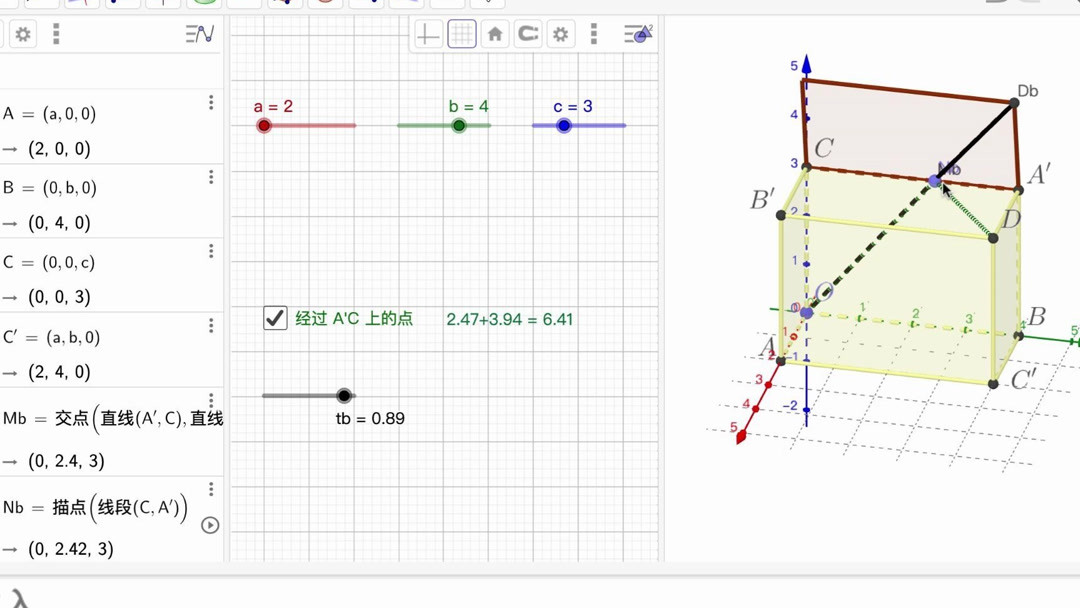This screenshot has width=1080, height=608.
Task: Toggle axes display in graphics view
Action: [x=428, y=34]
